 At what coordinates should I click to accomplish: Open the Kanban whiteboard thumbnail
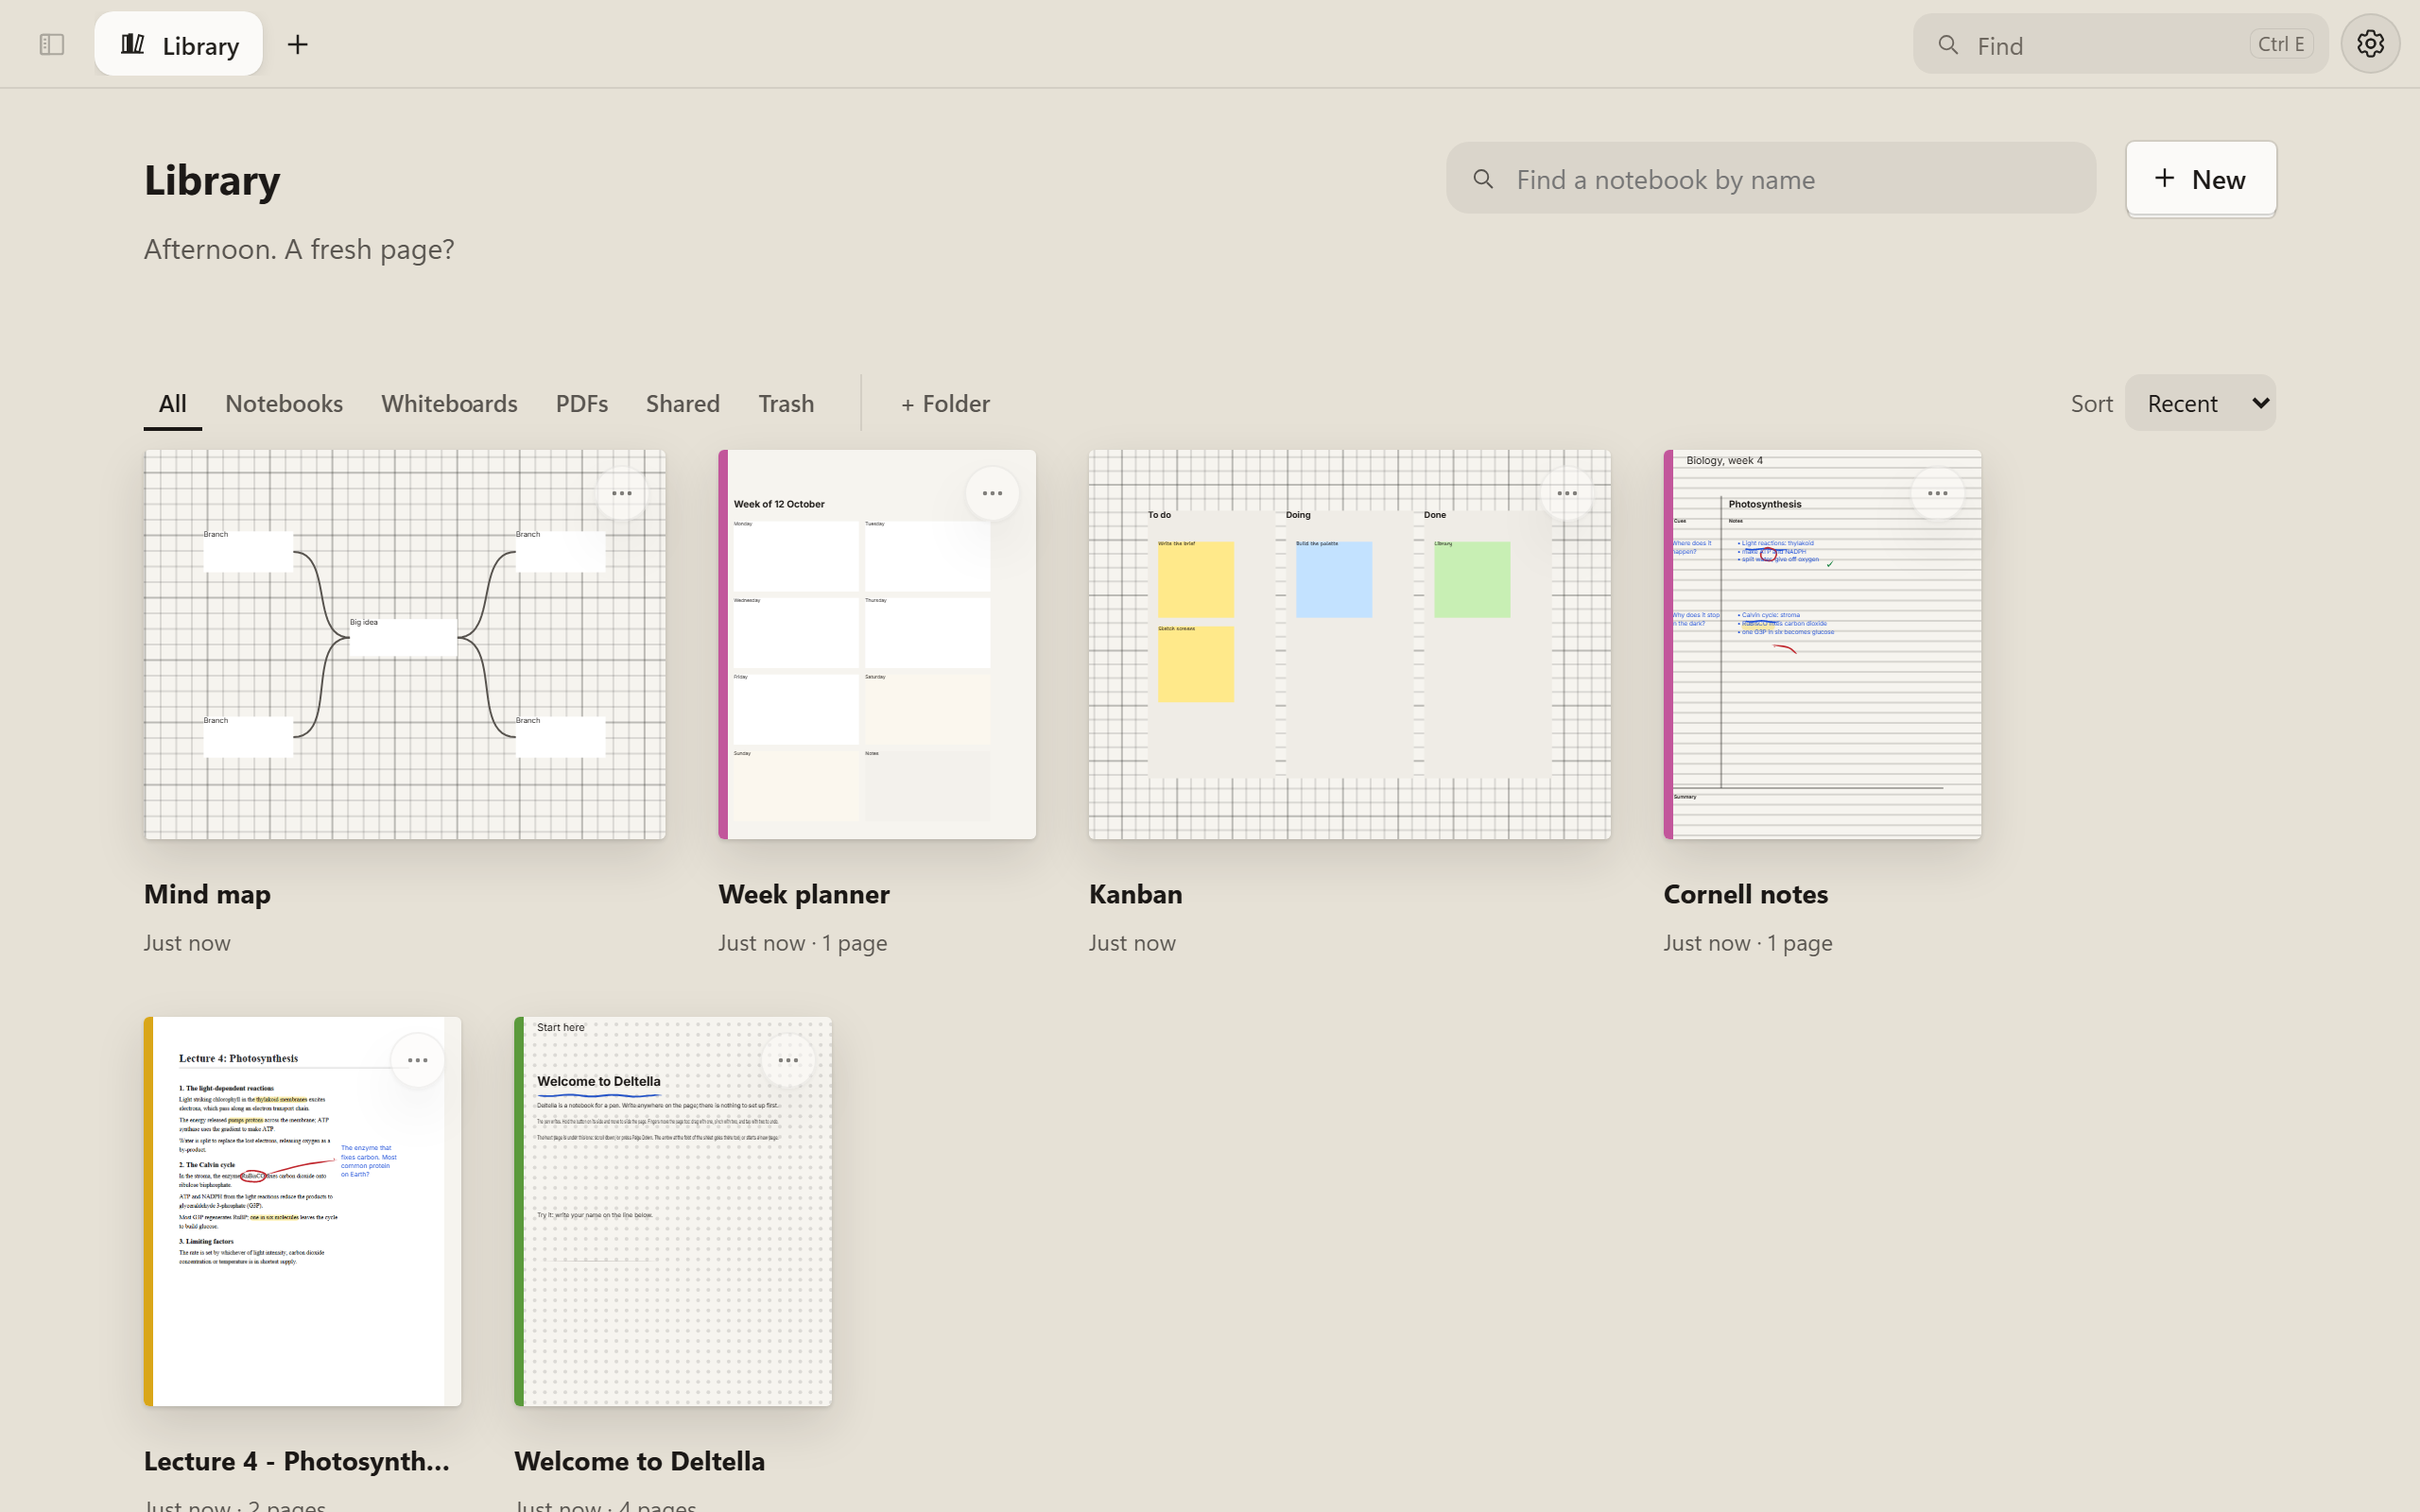pos(1349,644)
